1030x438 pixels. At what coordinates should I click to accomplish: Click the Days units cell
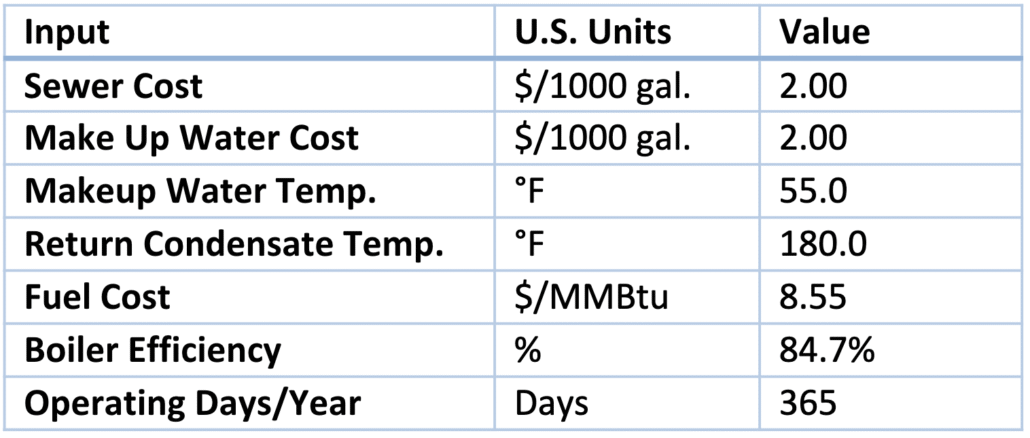coord(551,403)
